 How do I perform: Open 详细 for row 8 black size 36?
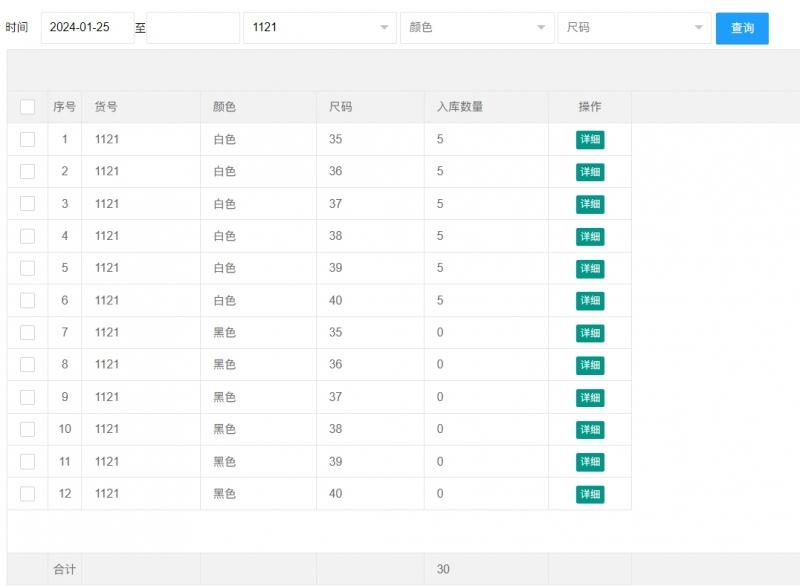coord(590,365)
